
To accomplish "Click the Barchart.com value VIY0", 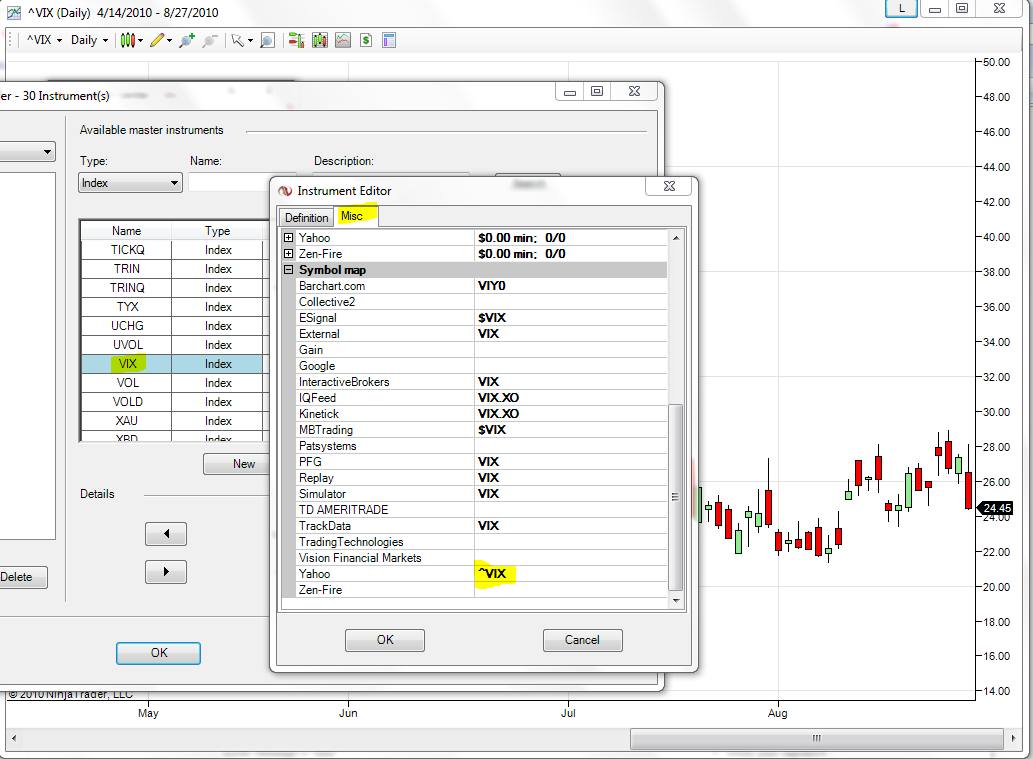I will [491, 286].
